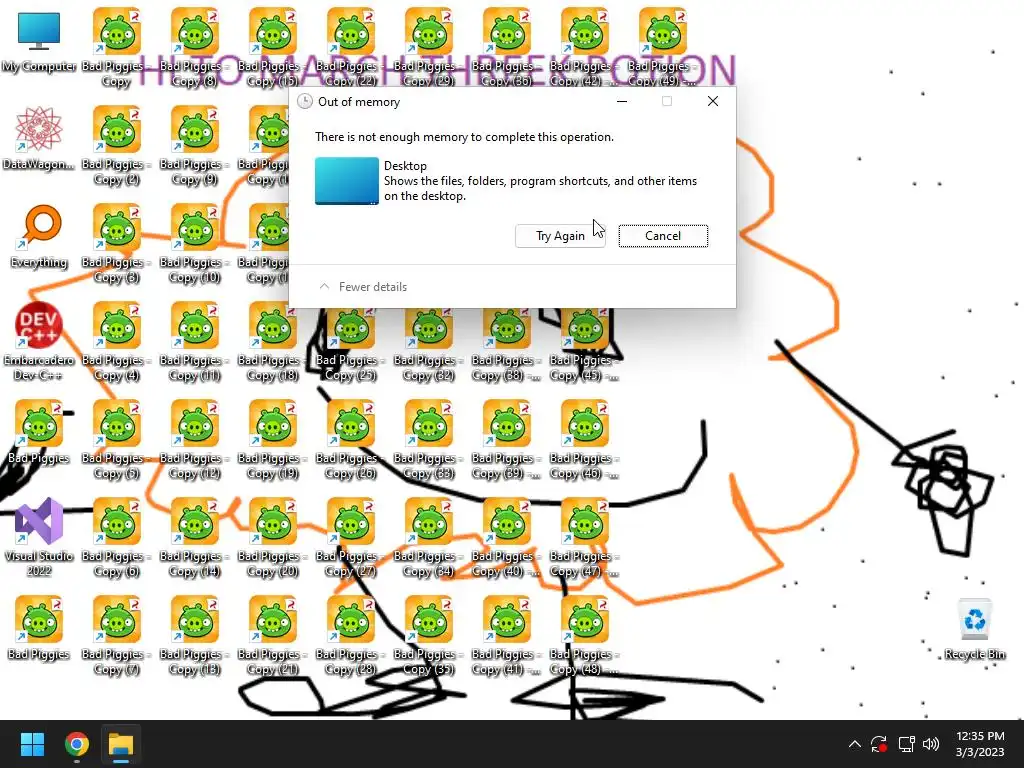Viewport: 1024px width, 768px height.
Task: Select the Bad Piggies - Copy (20) shortcut
Action: click(x=272, y=537)
